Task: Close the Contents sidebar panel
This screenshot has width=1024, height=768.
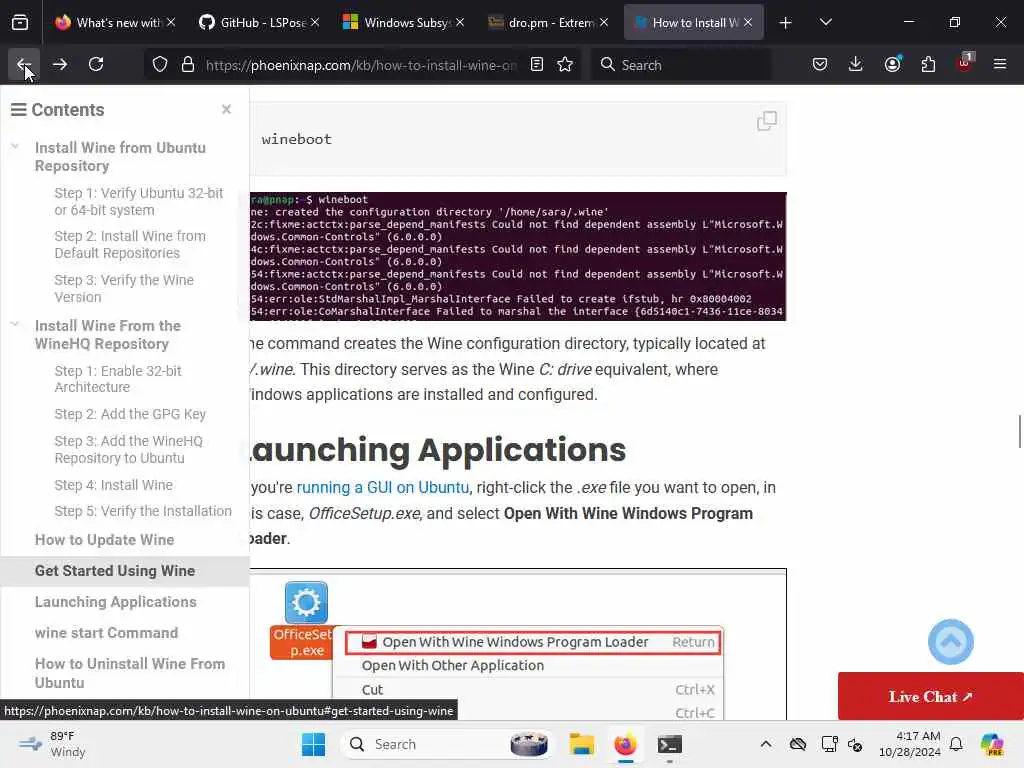Action: pyautogui.click(x=226, y=109)
